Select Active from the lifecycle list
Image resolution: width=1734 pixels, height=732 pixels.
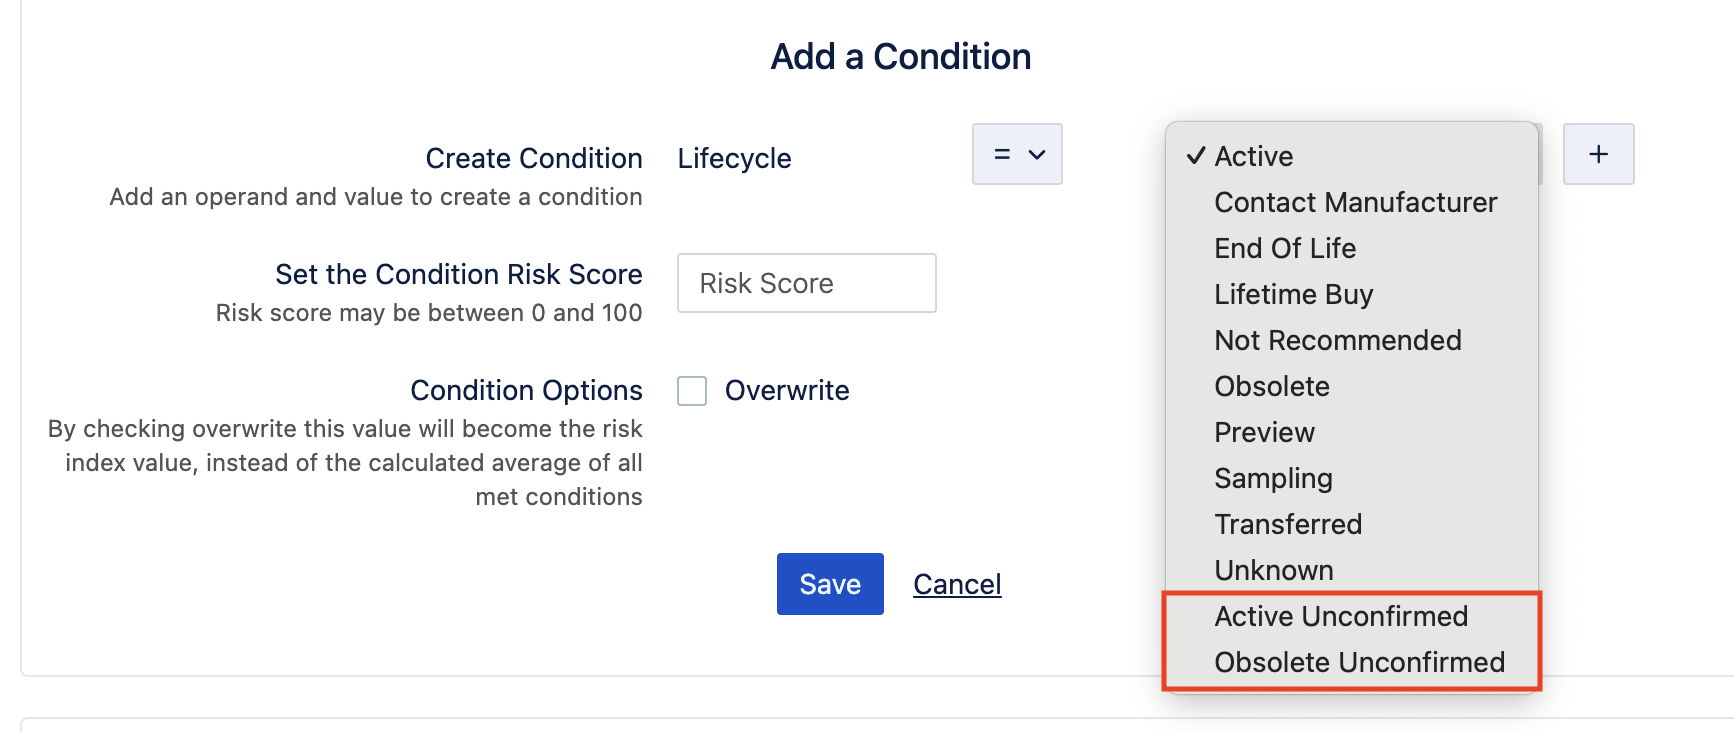1254,156
